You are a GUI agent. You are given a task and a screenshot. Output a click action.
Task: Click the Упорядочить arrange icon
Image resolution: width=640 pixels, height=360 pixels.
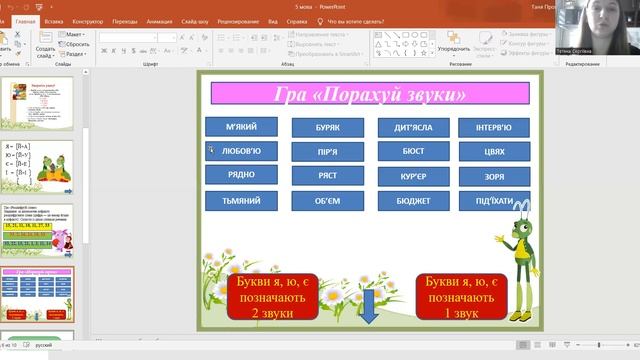coord(453,38)
